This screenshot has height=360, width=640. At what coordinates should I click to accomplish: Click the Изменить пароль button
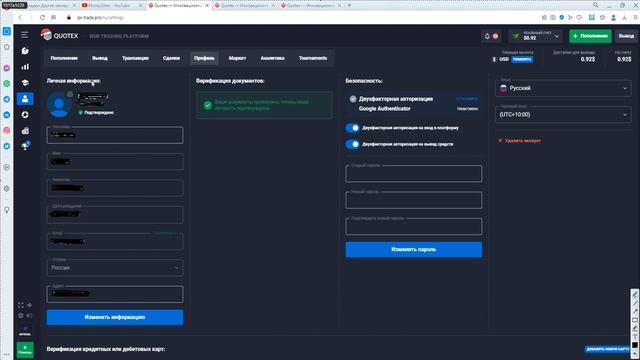point(413,249)
